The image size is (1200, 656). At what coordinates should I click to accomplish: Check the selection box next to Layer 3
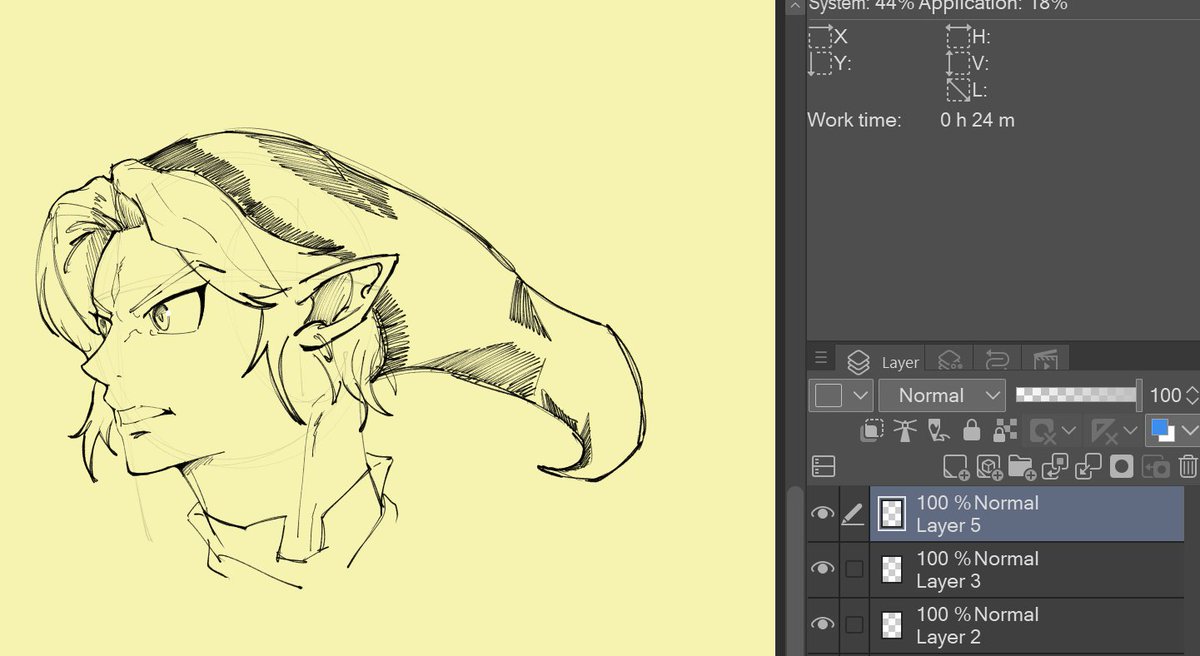click(854, 569)
